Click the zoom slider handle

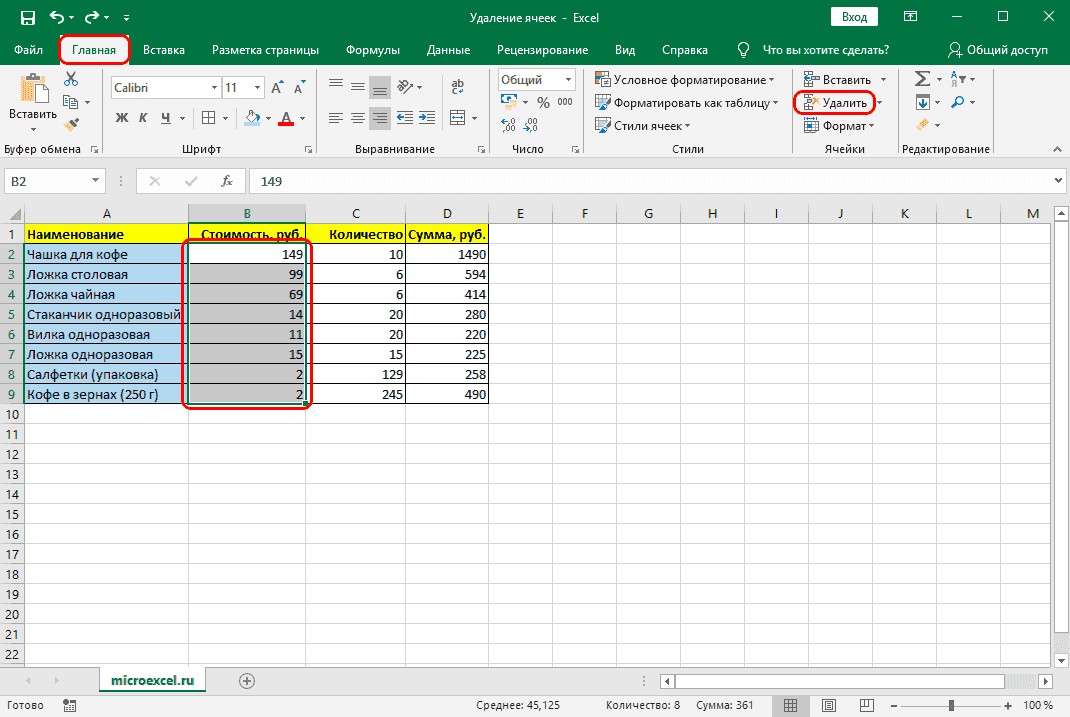click(950, 705)
